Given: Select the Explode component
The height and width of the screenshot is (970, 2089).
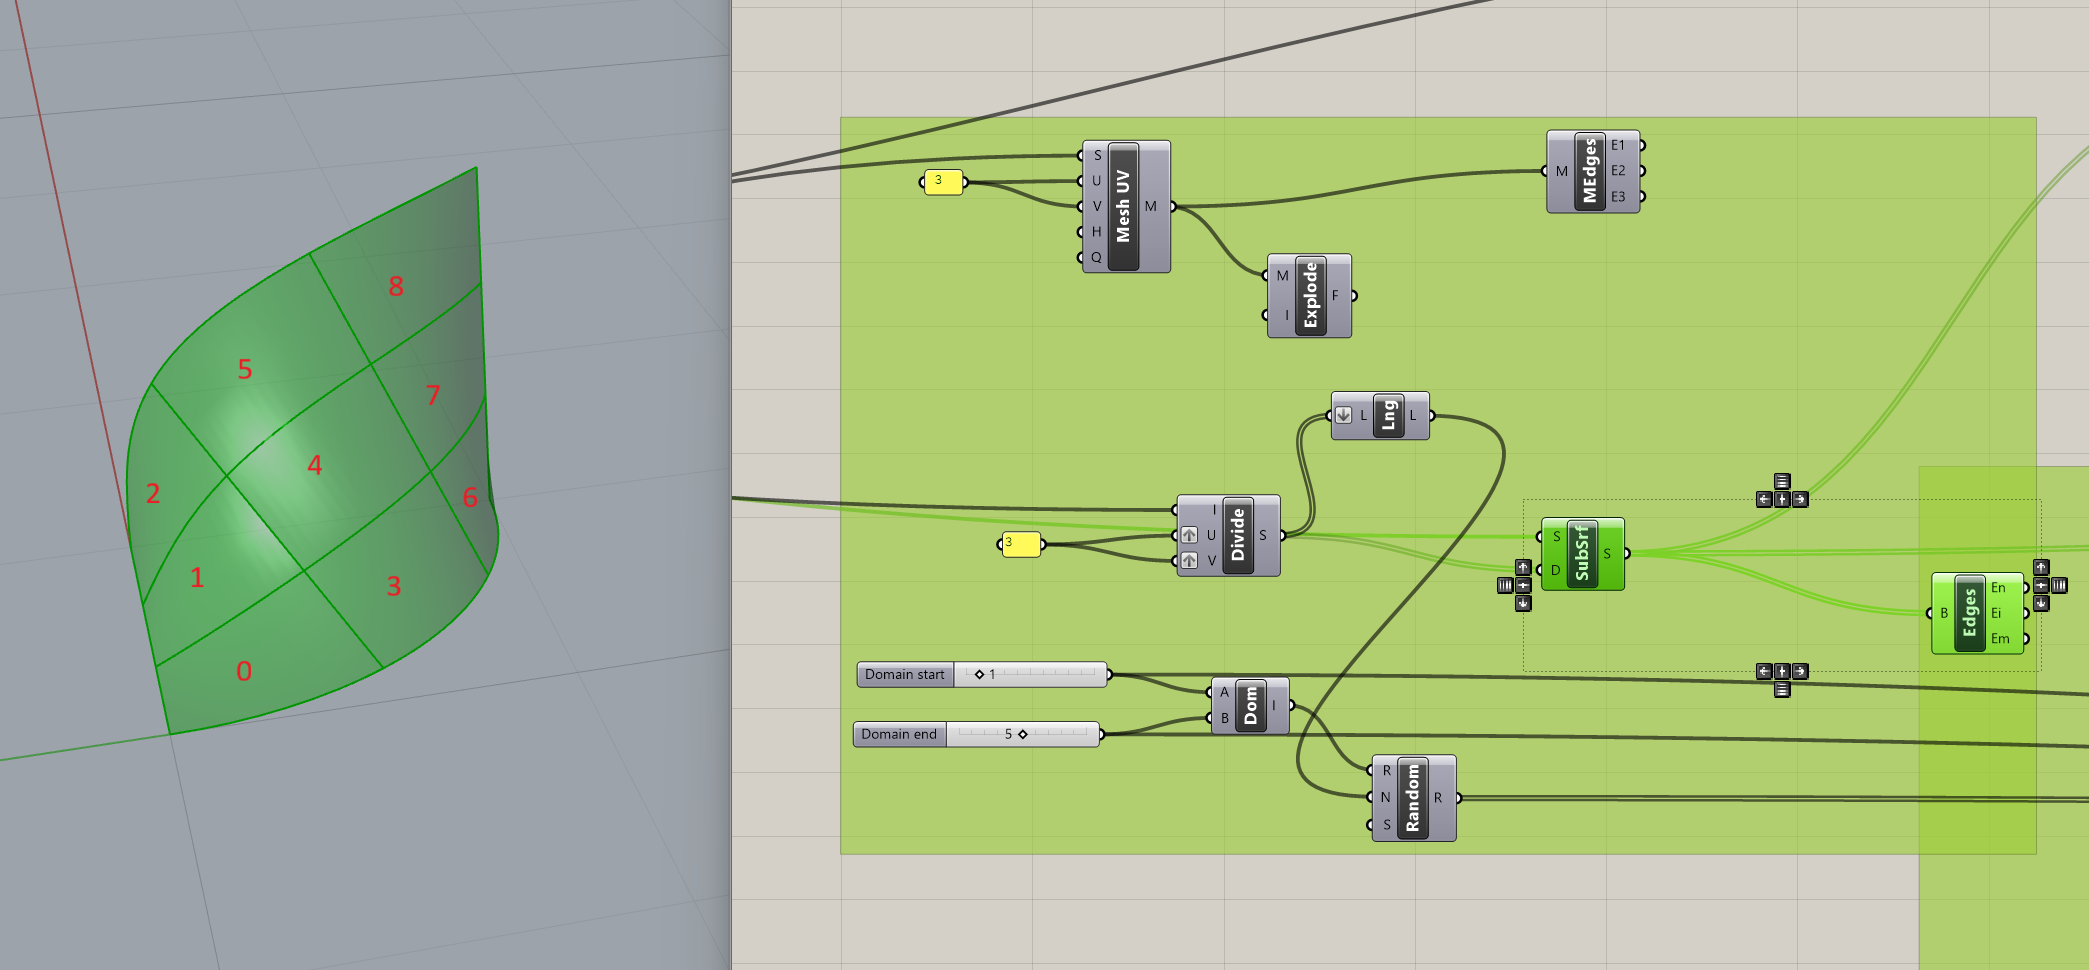Looking at the screenshot, I should [1310, 296].
